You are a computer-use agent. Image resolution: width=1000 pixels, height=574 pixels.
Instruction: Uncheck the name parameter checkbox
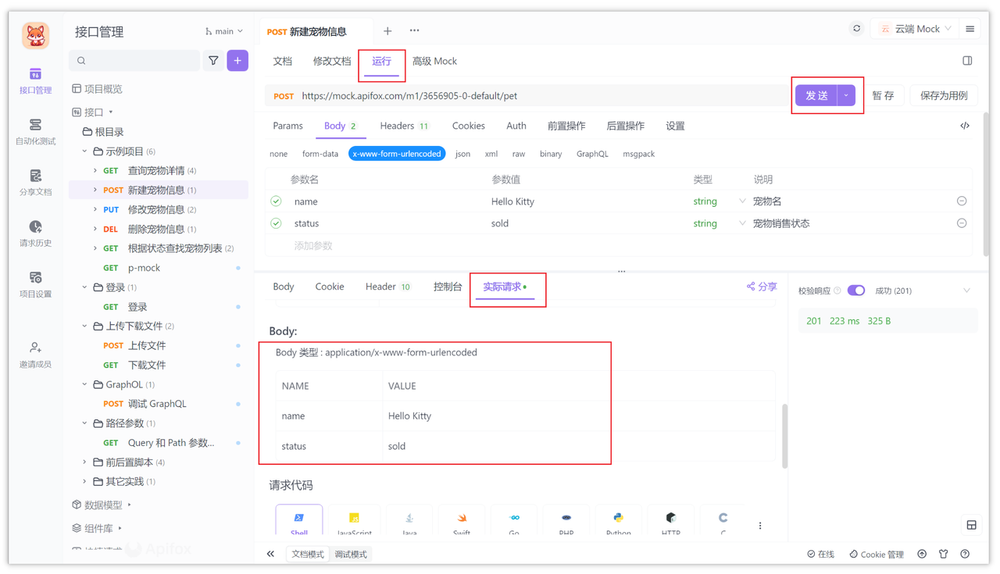(276, 202)
